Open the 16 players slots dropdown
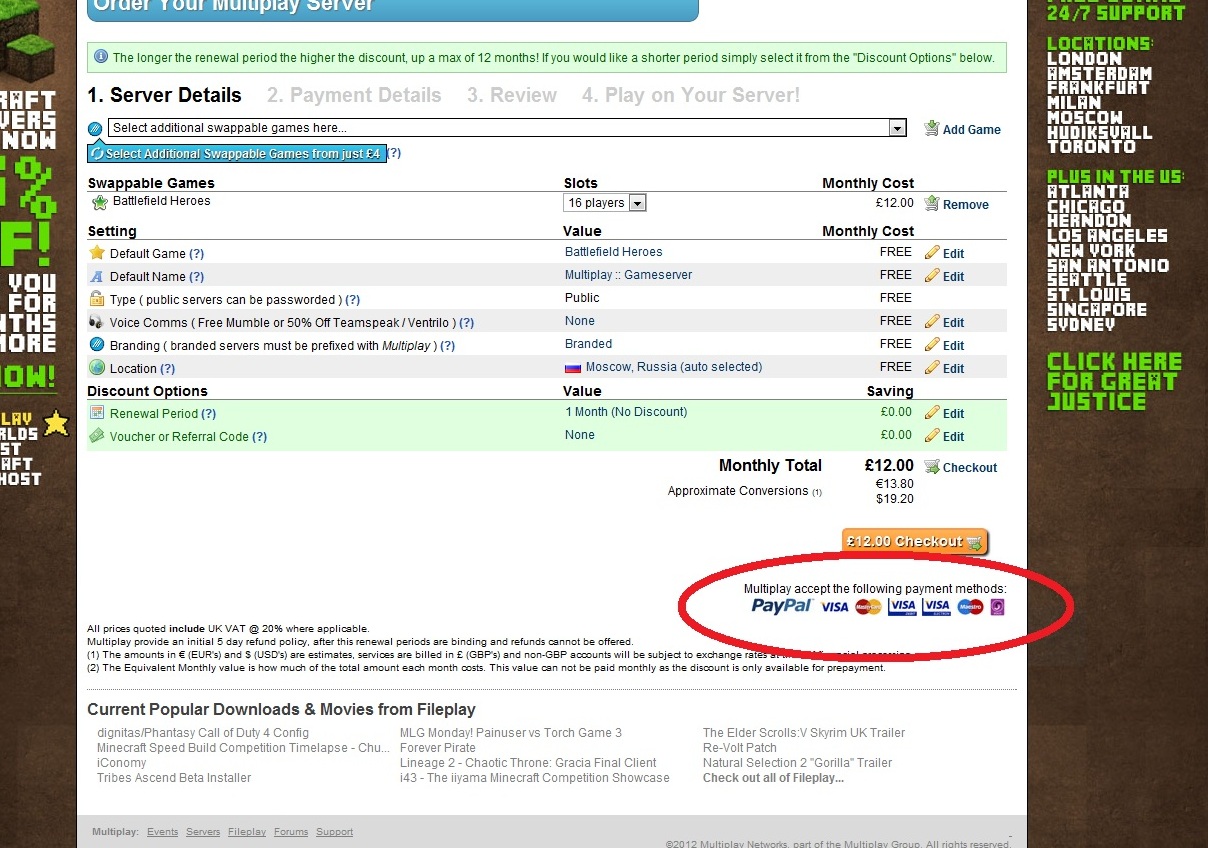The image size is (1208, 848). 605,203
